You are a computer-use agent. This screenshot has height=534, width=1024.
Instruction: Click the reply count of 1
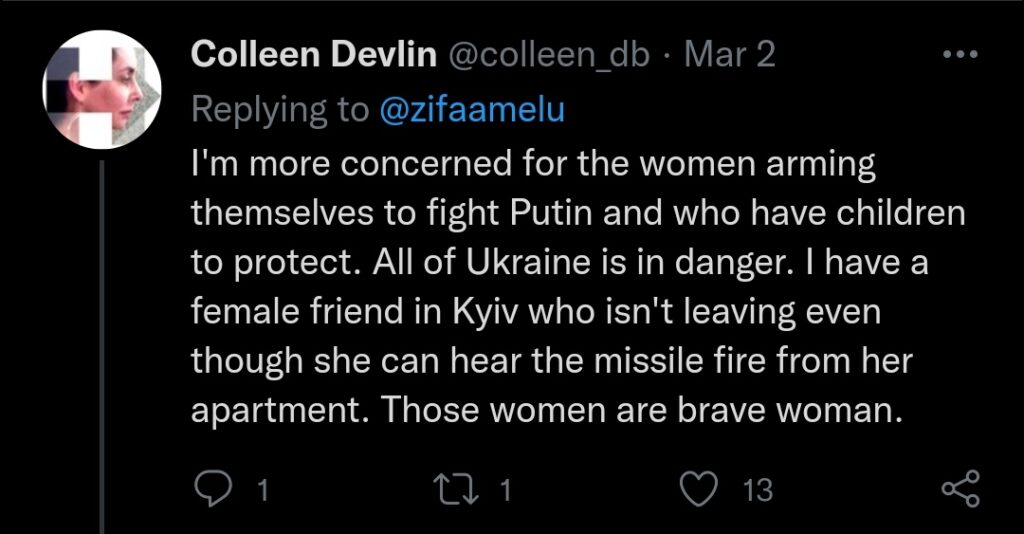pyautogui.click(x=263, y=490)
